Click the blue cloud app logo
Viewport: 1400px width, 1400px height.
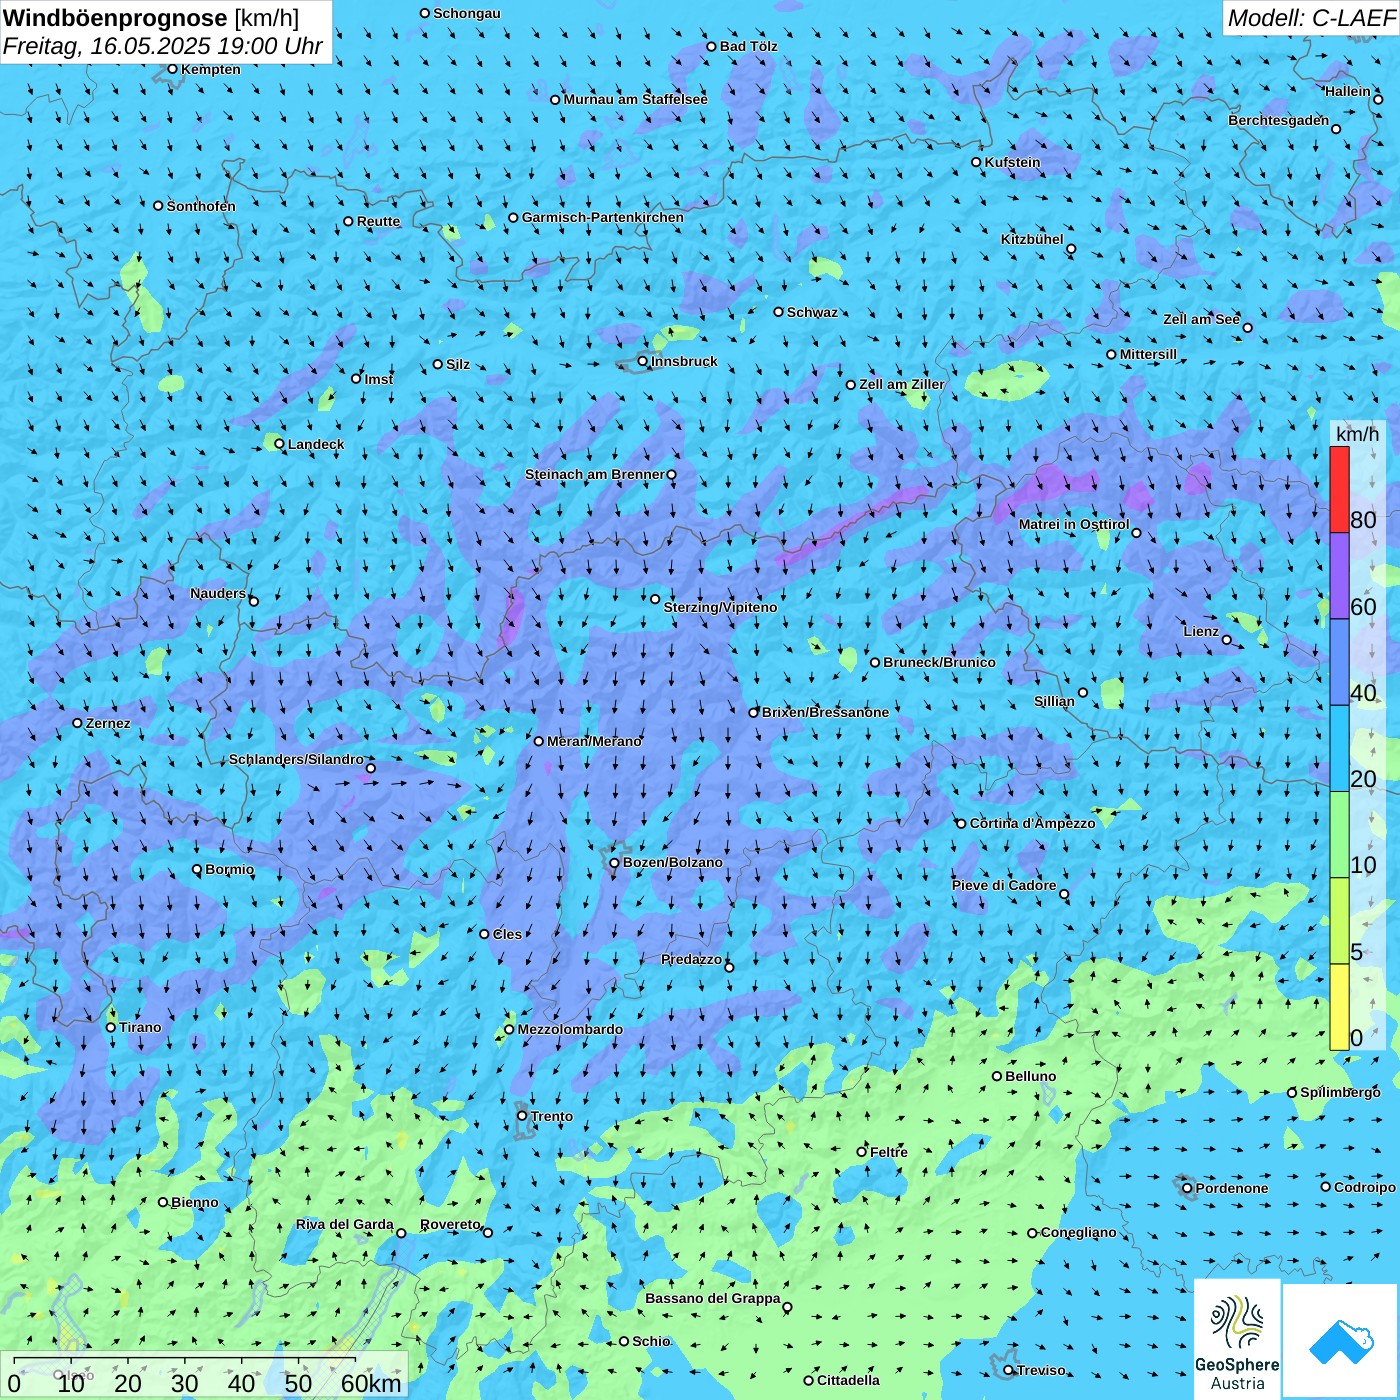(x=1341, y=1341)
